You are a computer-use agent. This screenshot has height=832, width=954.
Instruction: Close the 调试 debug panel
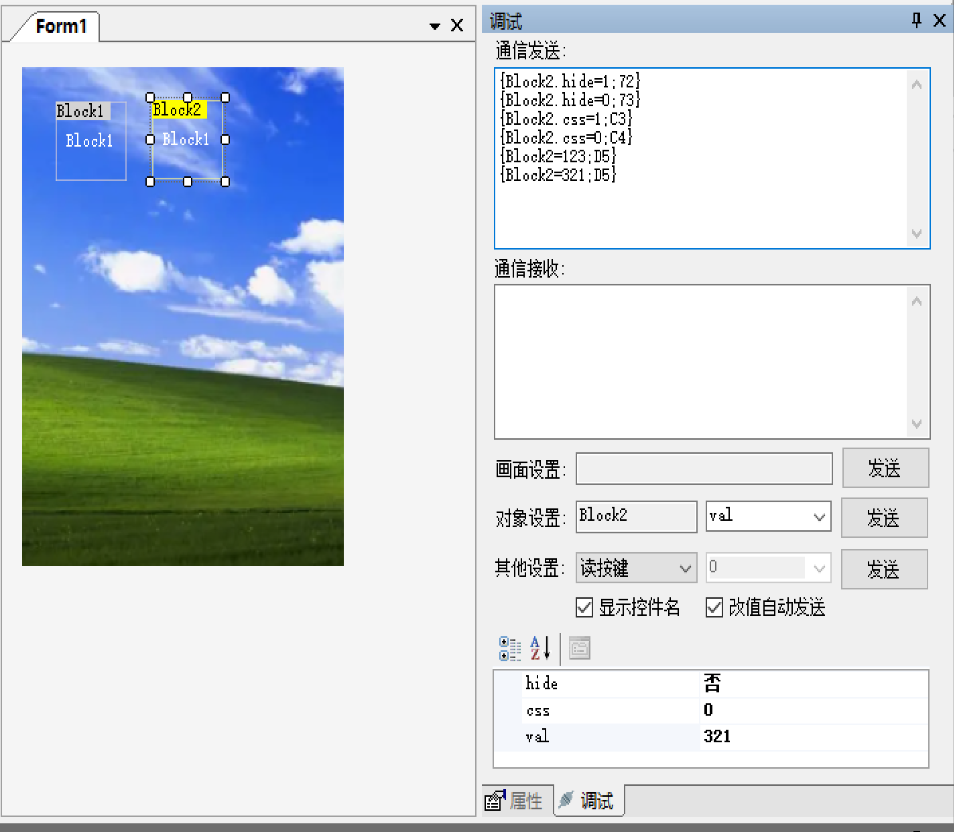click(x=939, y=21)
